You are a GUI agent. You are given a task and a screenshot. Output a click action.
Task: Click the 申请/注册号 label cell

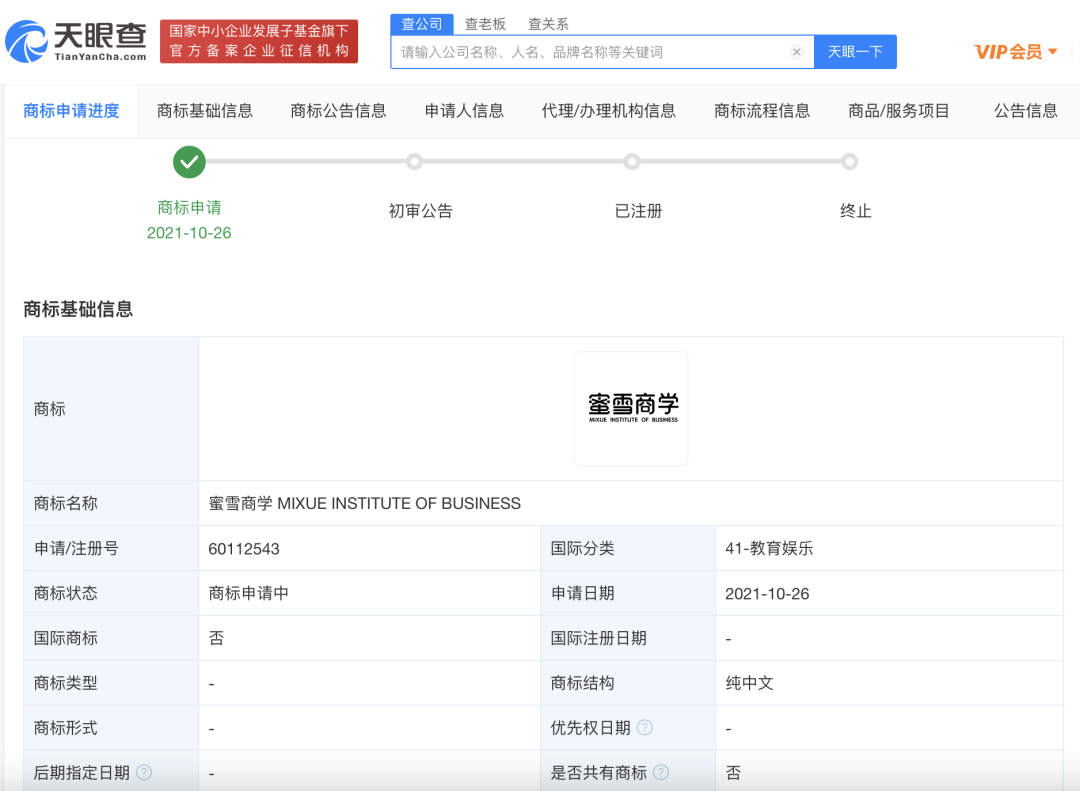pos(111,548)
